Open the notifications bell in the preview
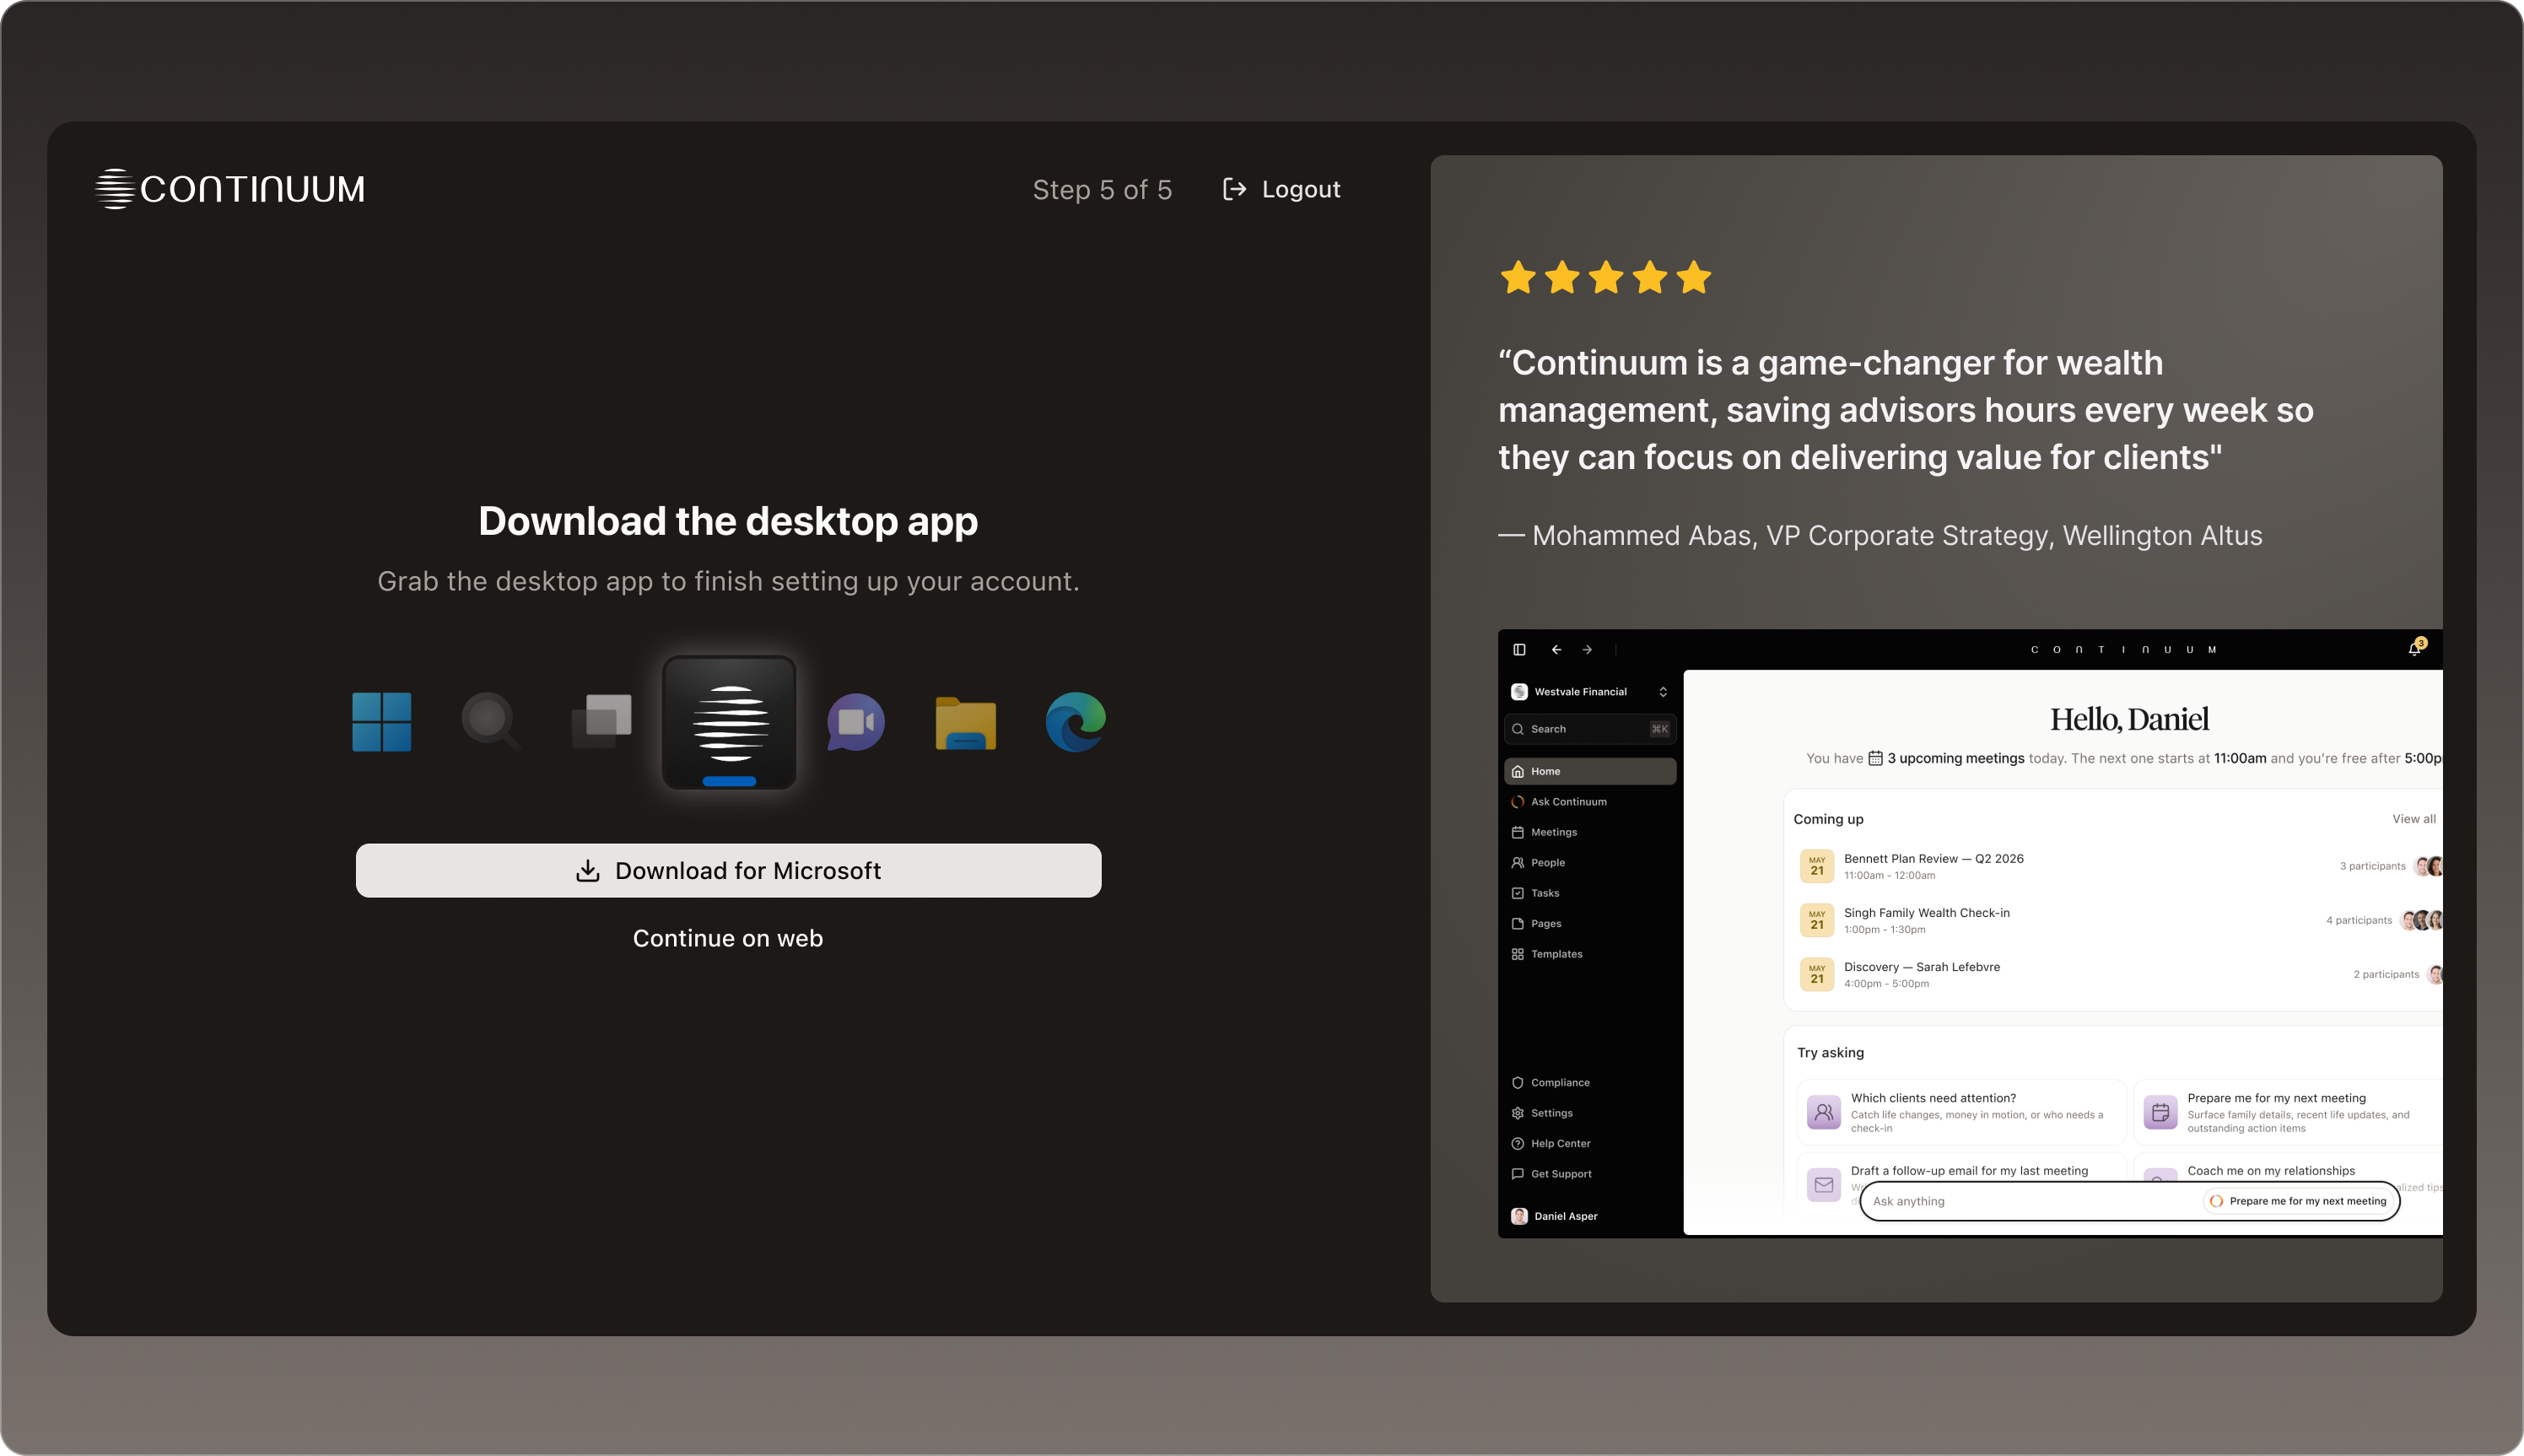Screen dimensions: 2524x1456 [2414, 649]
